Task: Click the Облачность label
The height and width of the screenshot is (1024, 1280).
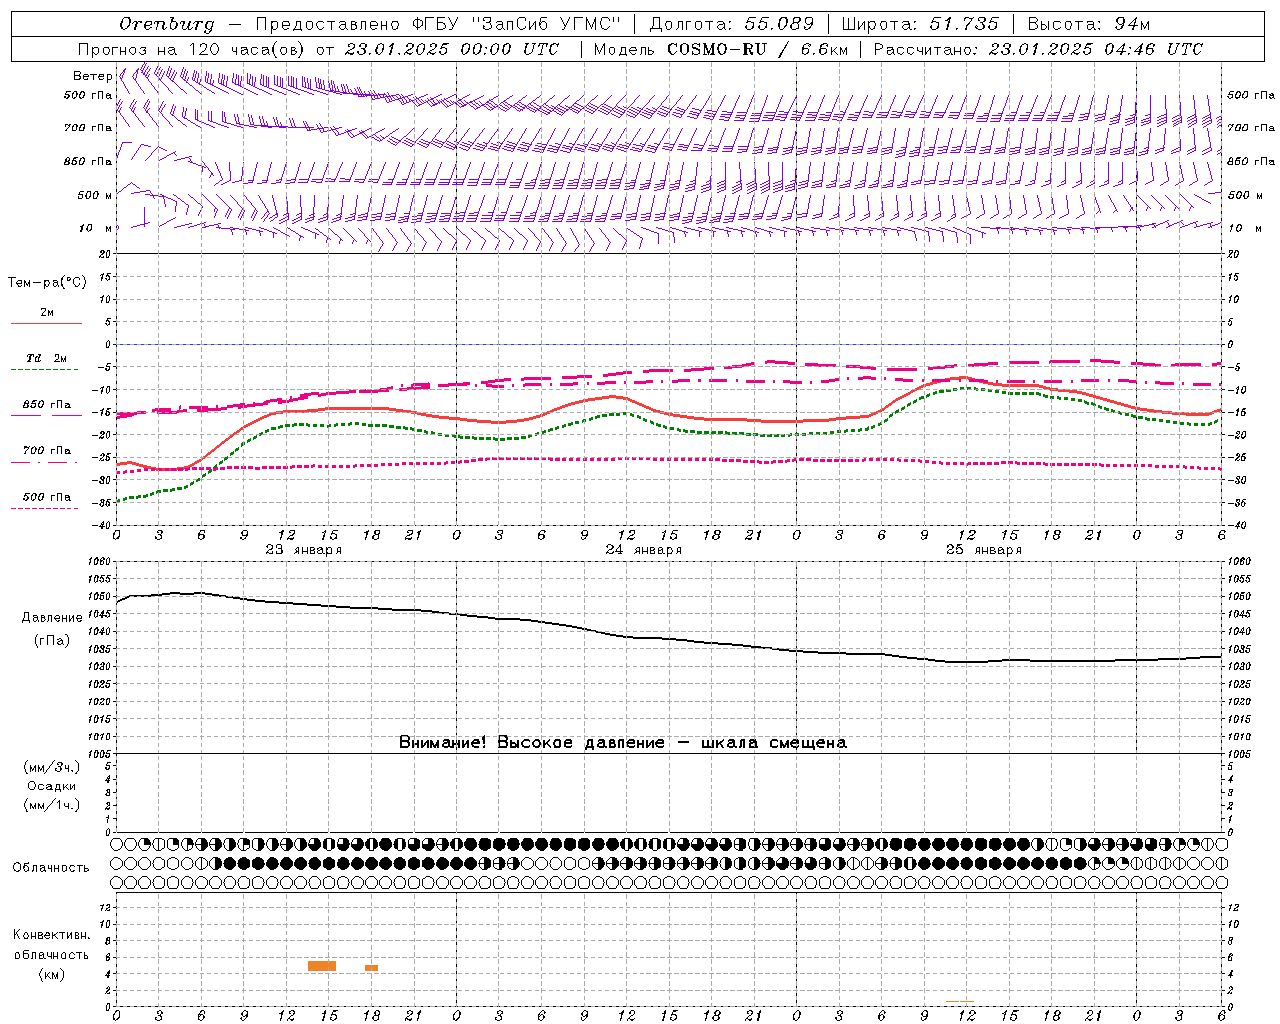Action: click(x=51, y=868)
